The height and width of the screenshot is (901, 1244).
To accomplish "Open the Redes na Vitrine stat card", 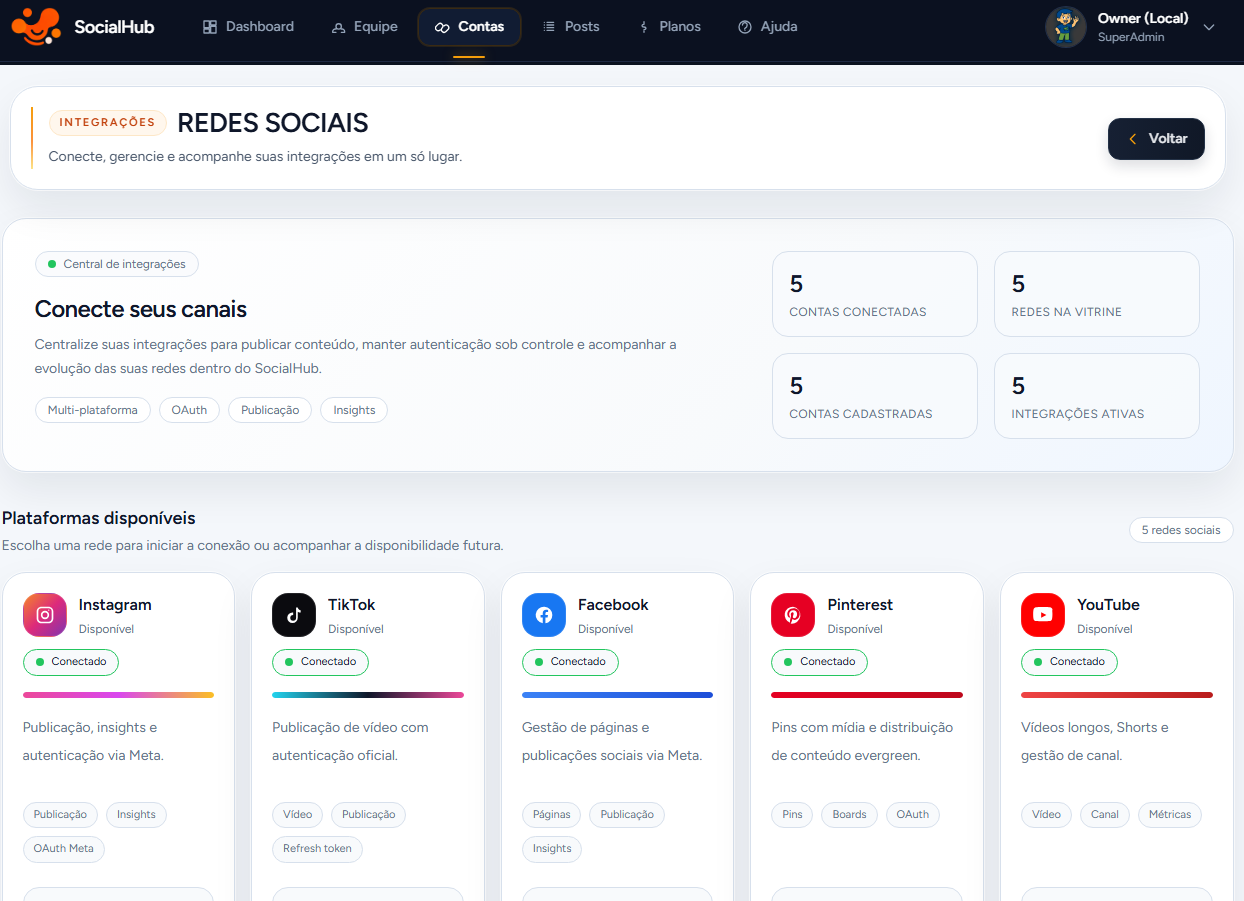I will pos(1097,294).
